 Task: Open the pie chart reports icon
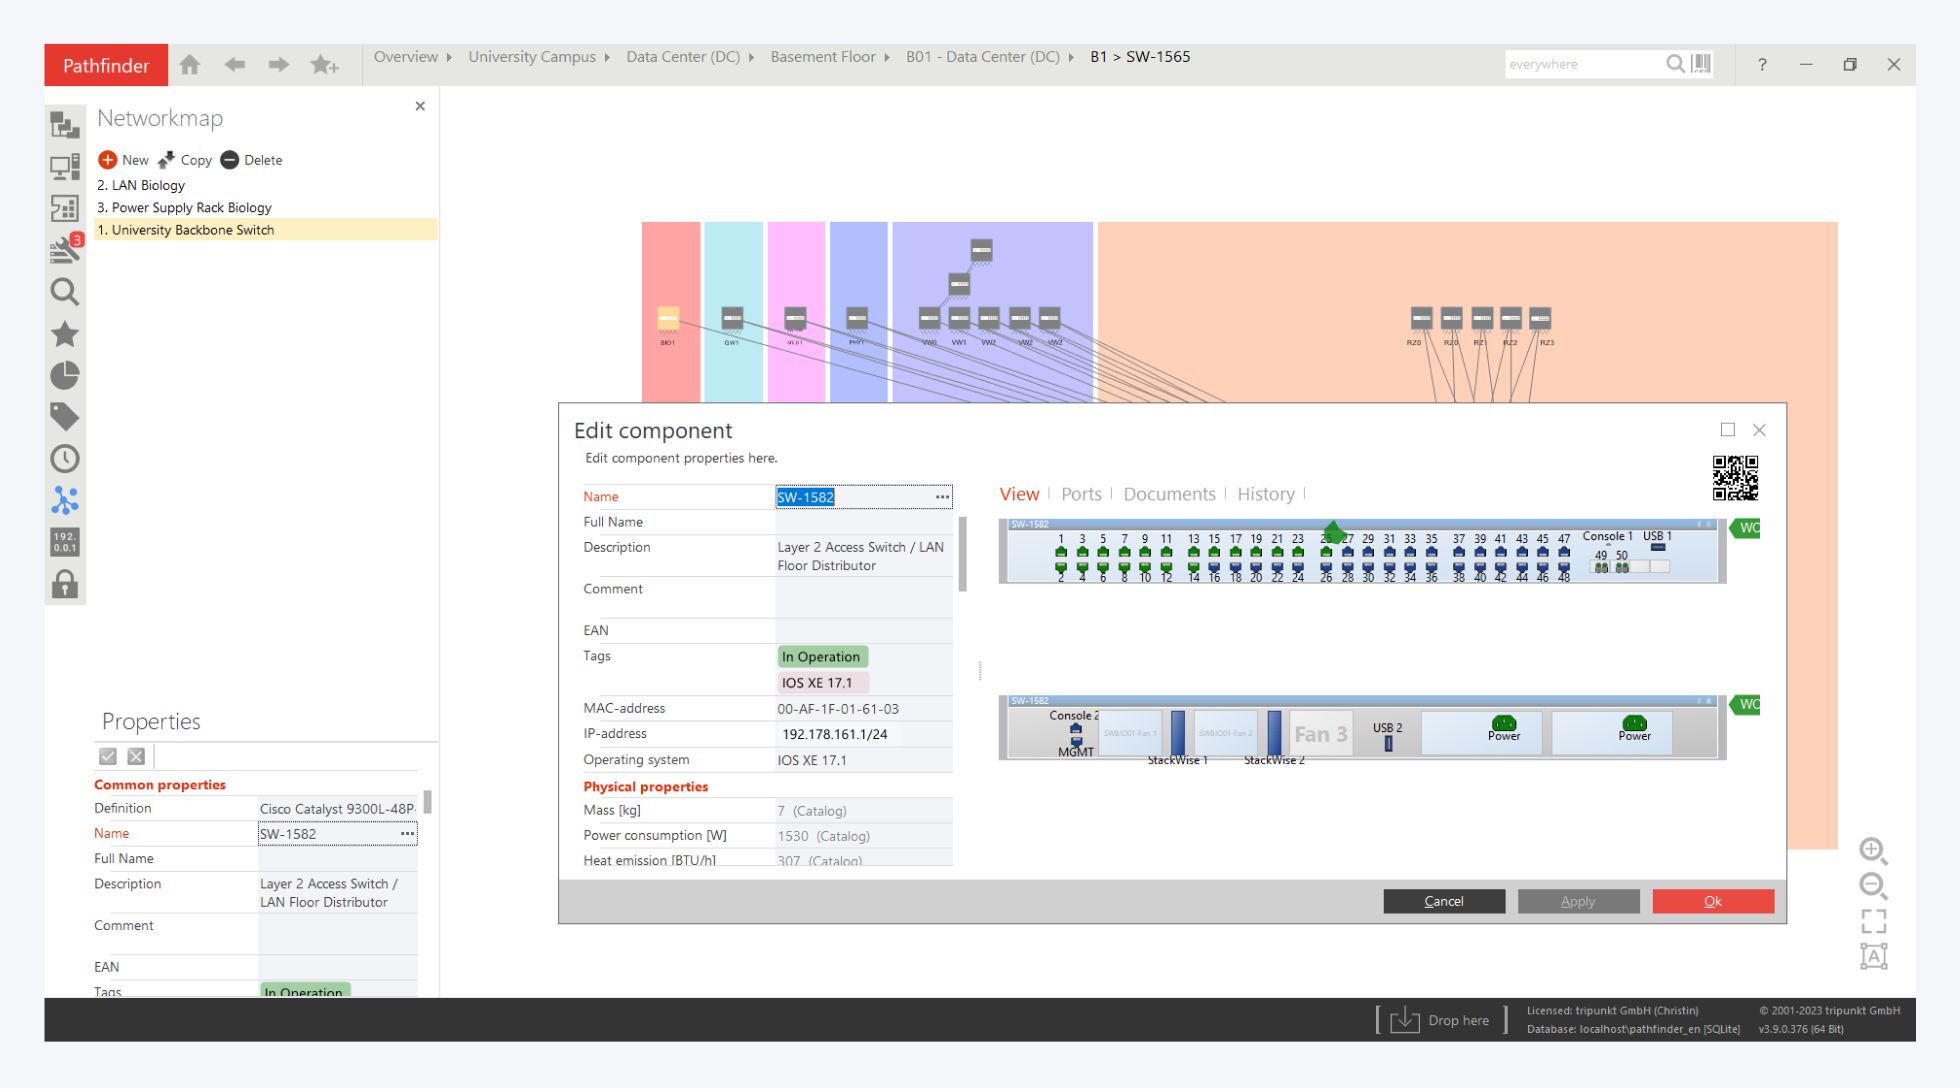click(x=65, y=375)
